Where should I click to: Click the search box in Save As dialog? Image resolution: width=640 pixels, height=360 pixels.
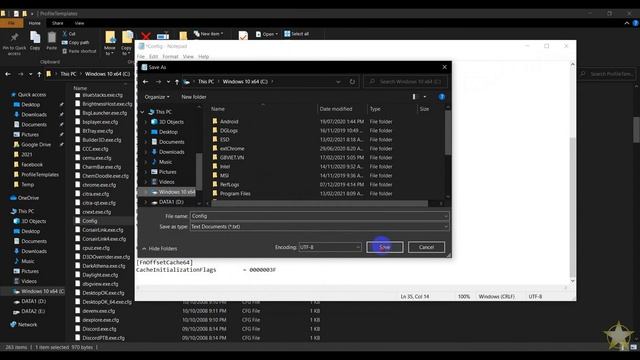(405, 82)
